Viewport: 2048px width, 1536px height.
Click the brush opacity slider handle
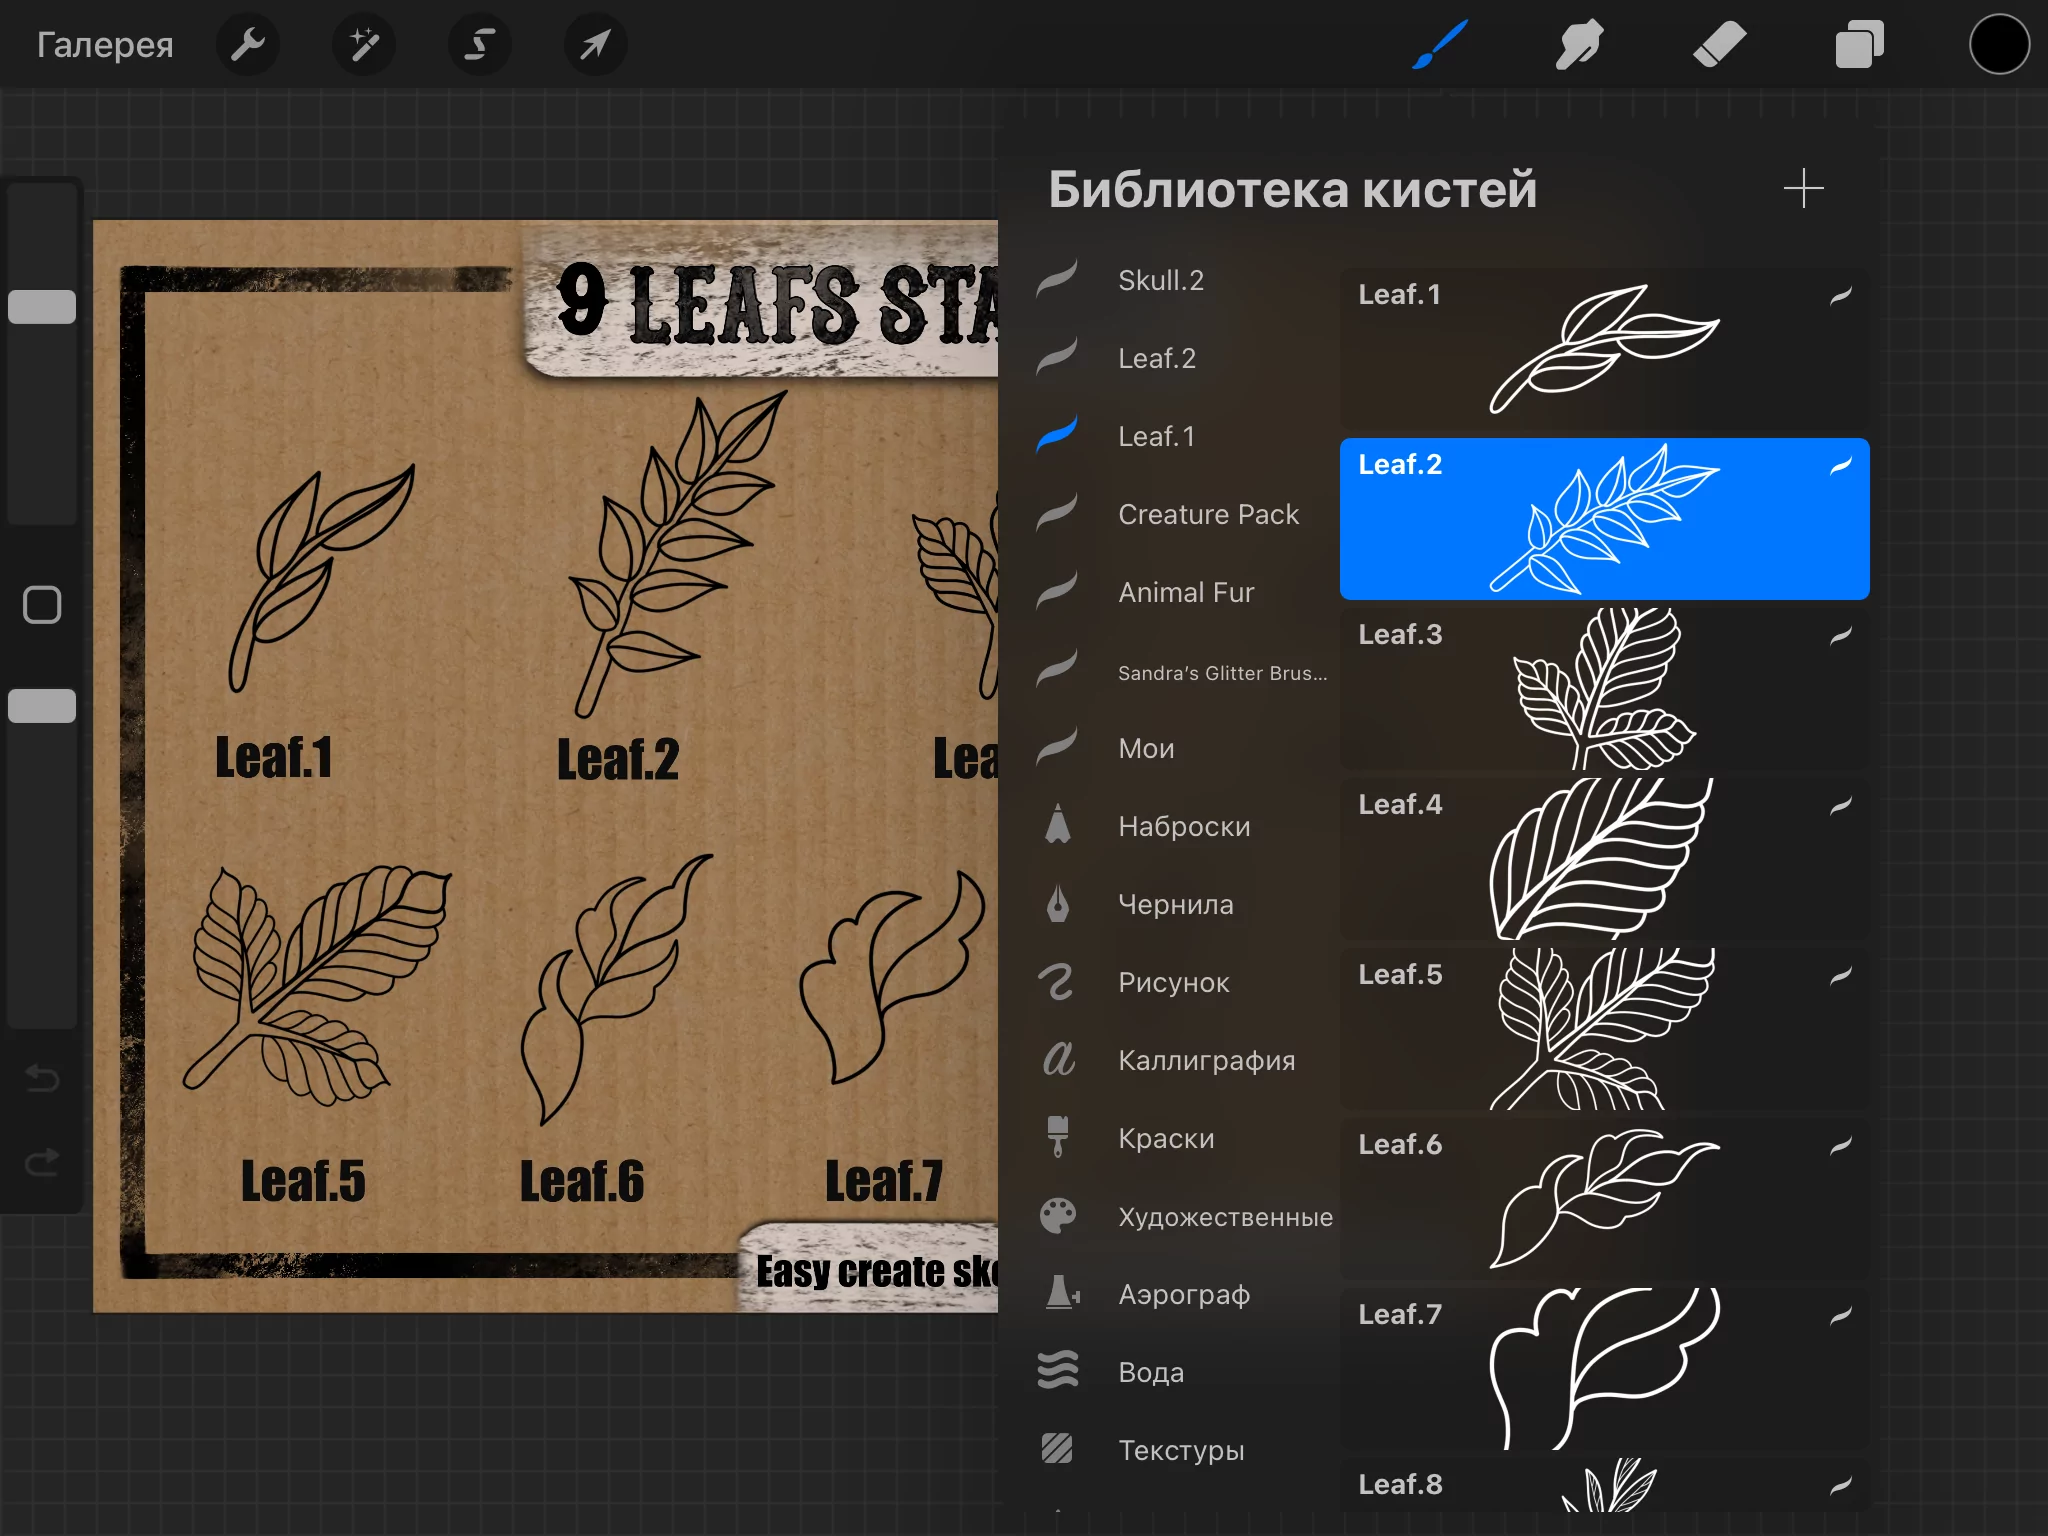[x=42, y=706]
